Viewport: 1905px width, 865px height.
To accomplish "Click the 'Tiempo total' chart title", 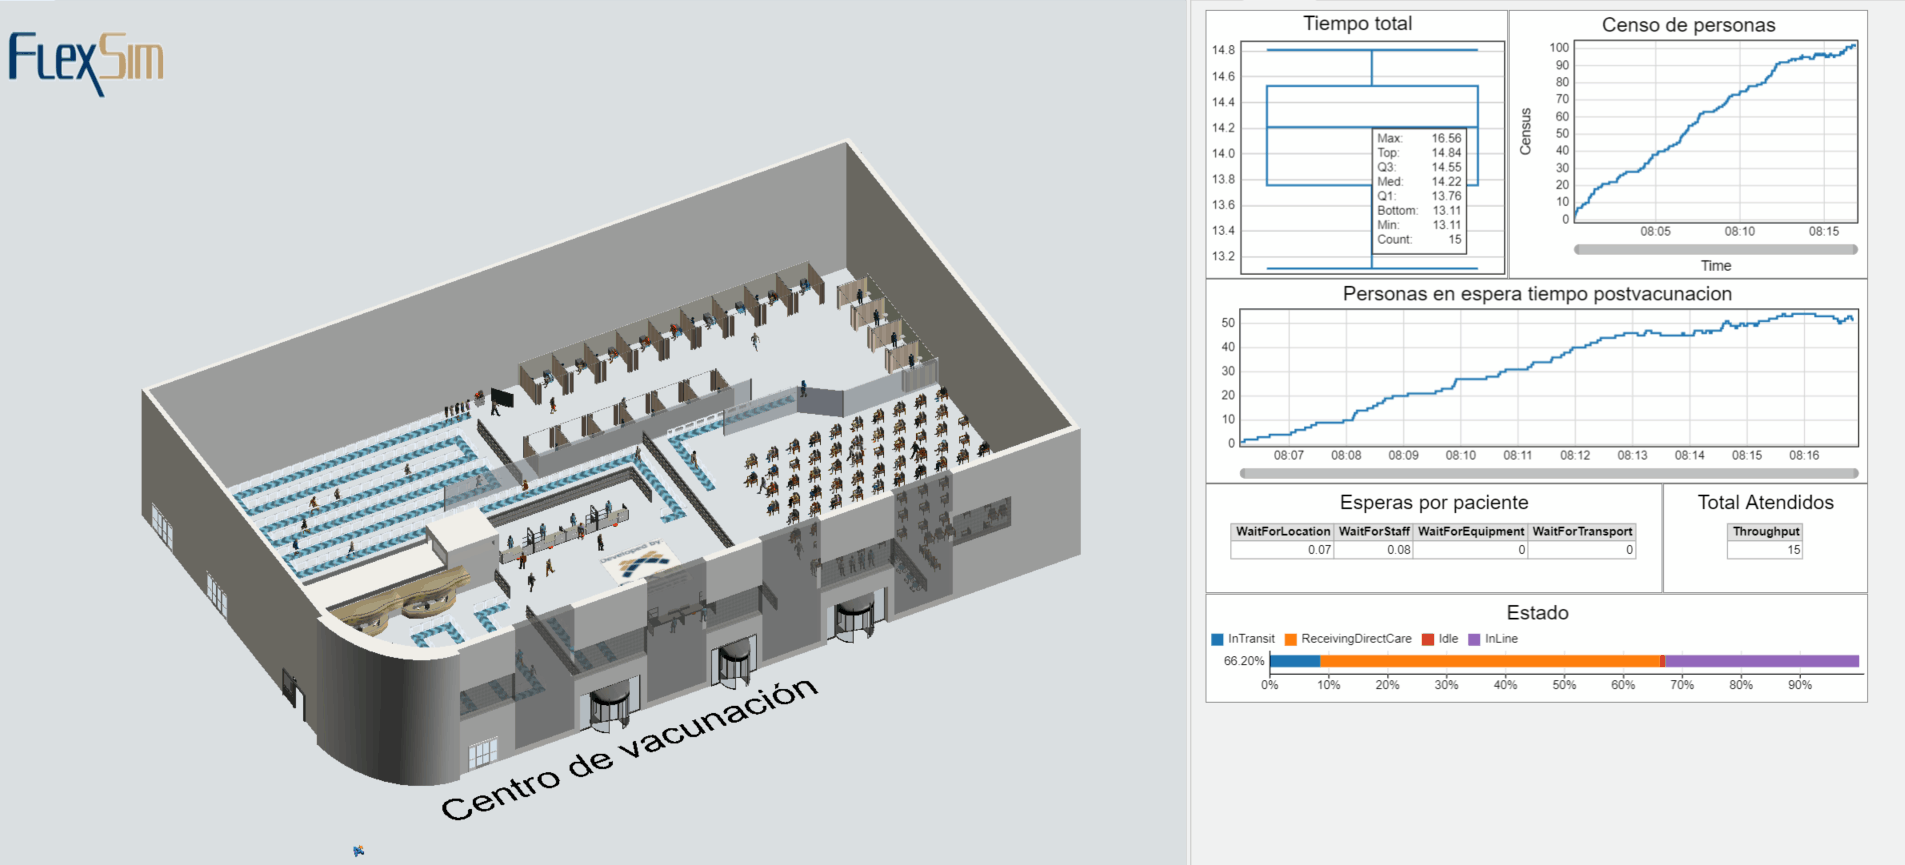I will (1357, 24).
